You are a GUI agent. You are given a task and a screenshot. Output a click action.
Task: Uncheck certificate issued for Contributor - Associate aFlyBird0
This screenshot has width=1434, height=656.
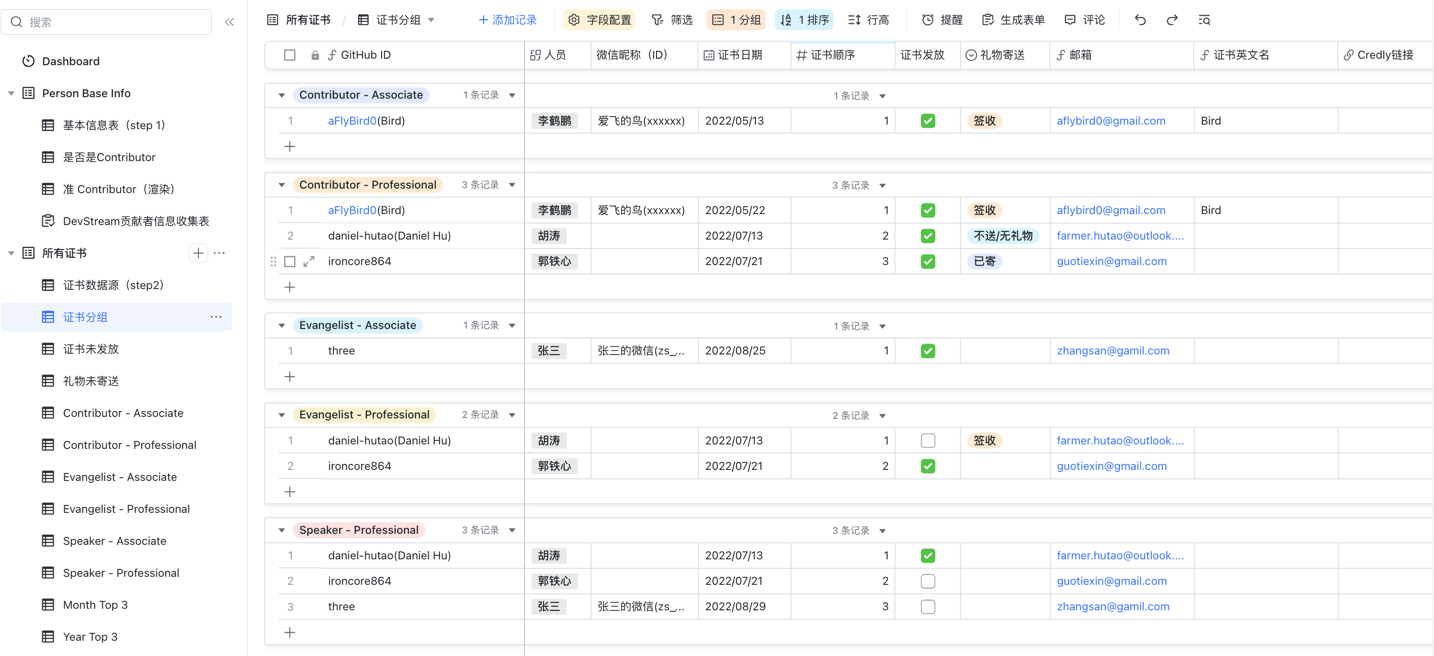pyautogui.click(x=928, y=121)
